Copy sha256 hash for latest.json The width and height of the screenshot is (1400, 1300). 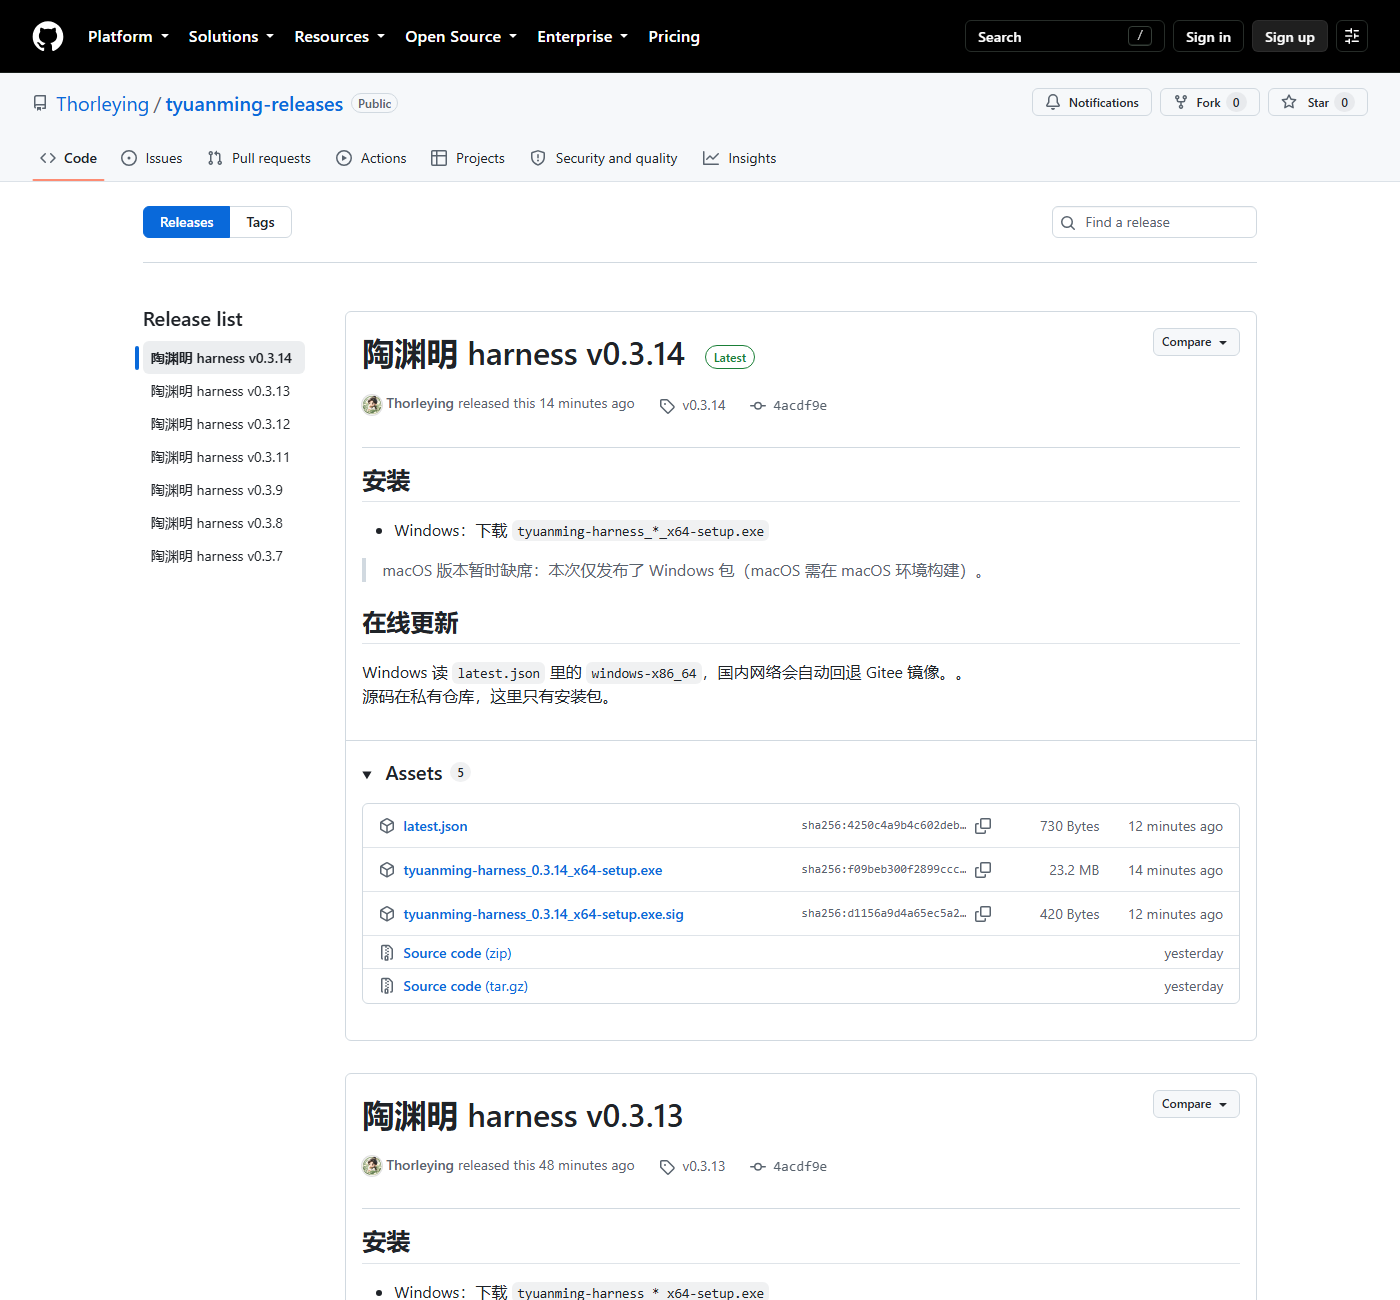[x=983, y=826]
